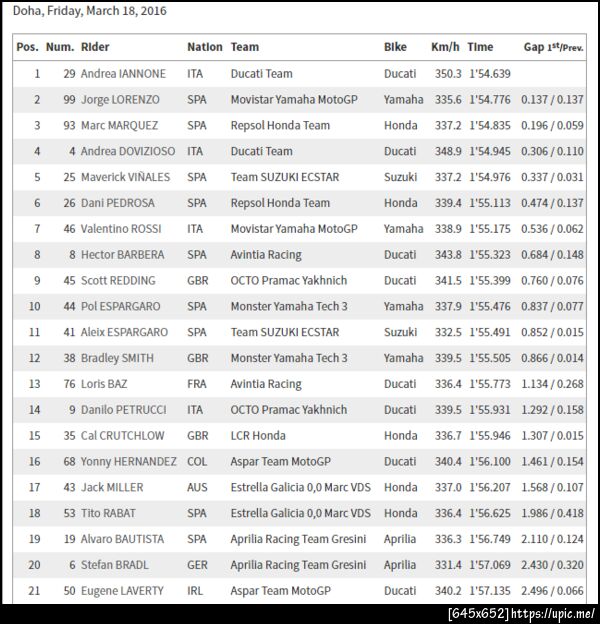The width and height of the screenshot is (600, 624).
Task: Select rider Jorge LORENZO
Action: pos(122,99)
